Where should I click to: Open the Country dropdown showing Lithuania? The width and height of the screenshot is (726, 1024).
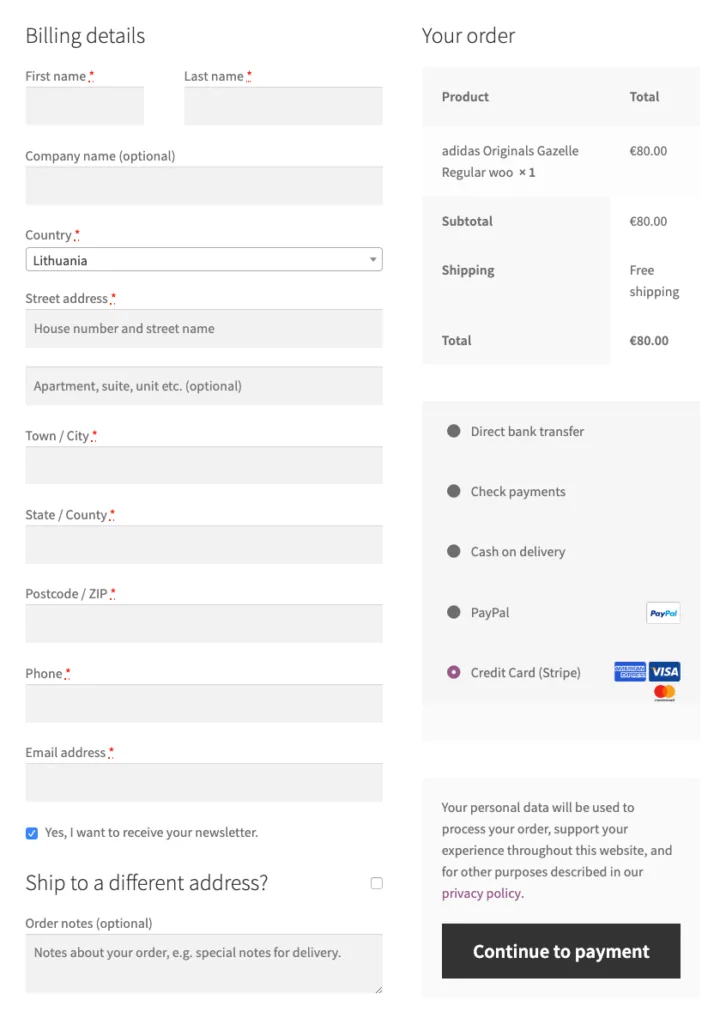(x=204, y=259)
